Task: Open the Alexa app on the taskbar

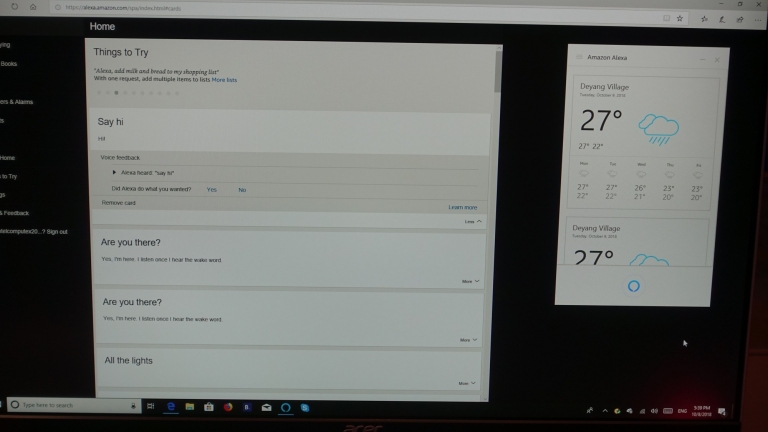Action: click(286, 408)
